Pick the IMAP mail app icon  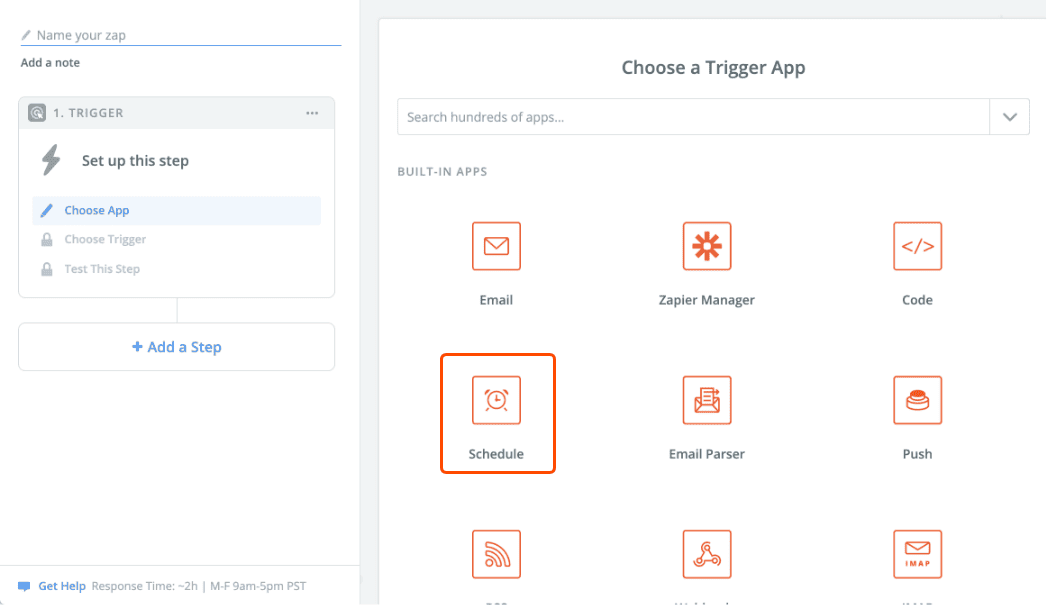(917, 554)
